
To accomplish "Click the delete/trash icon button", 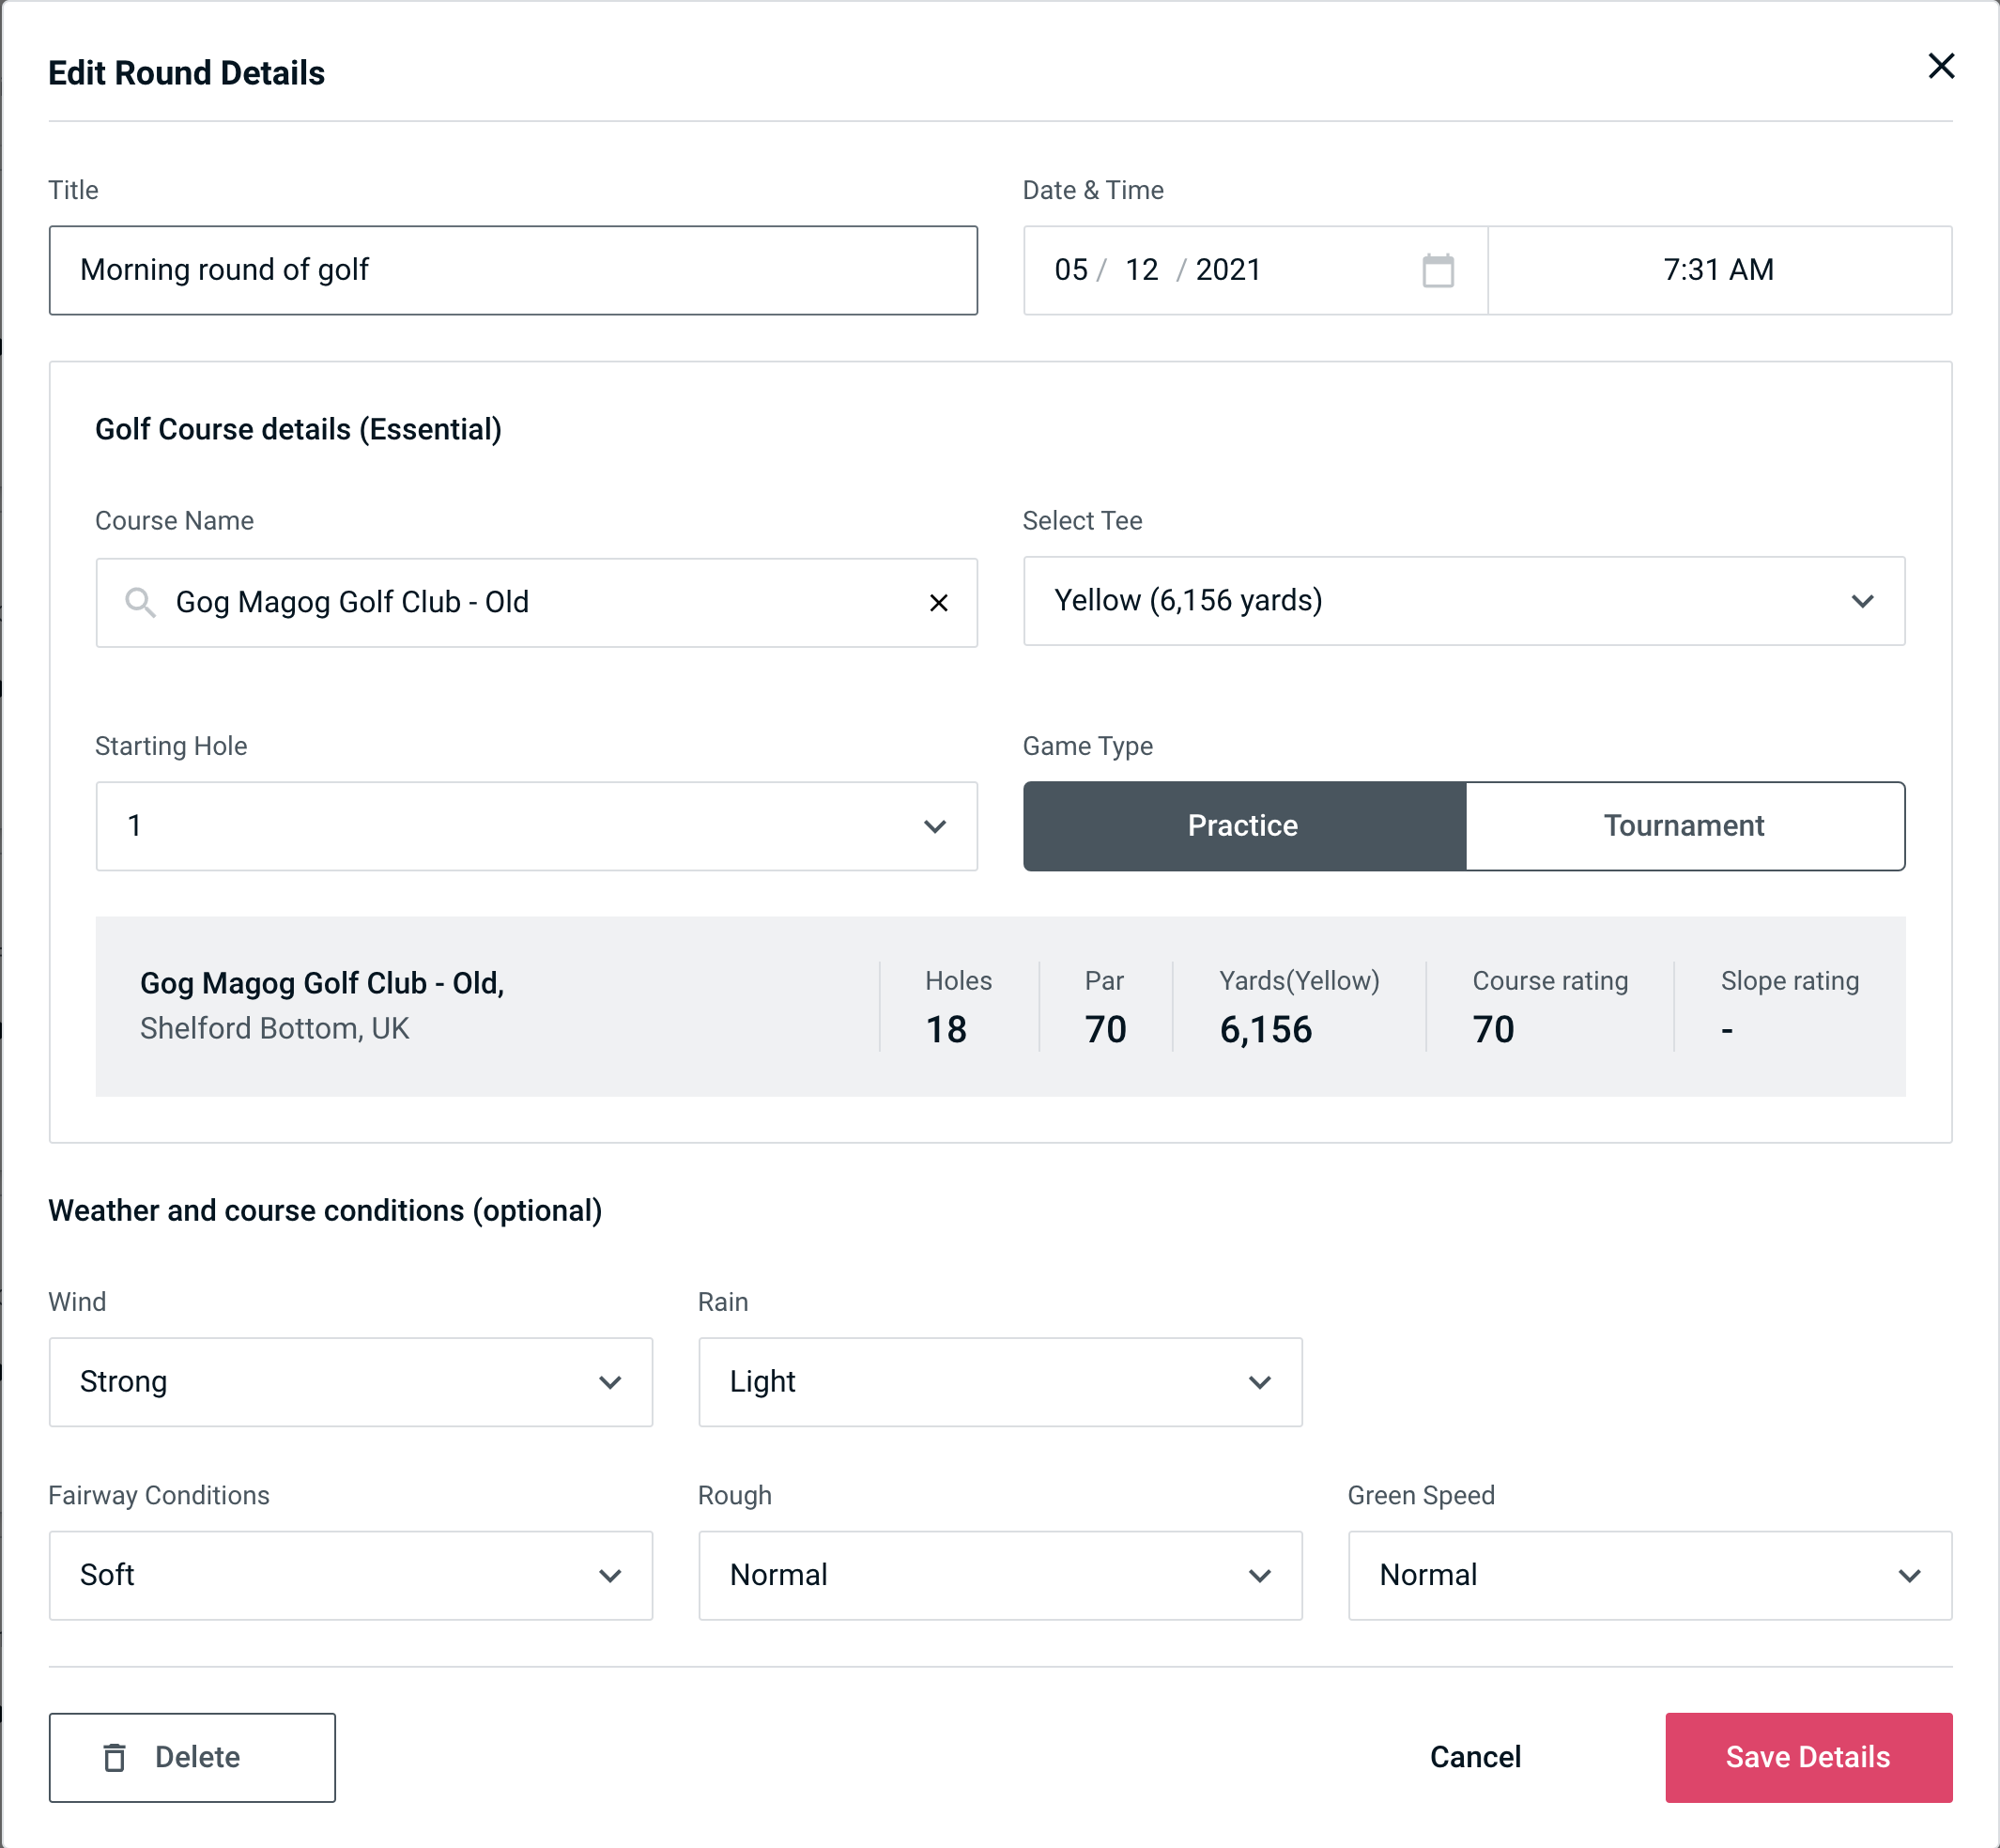I will (118, 1756).
